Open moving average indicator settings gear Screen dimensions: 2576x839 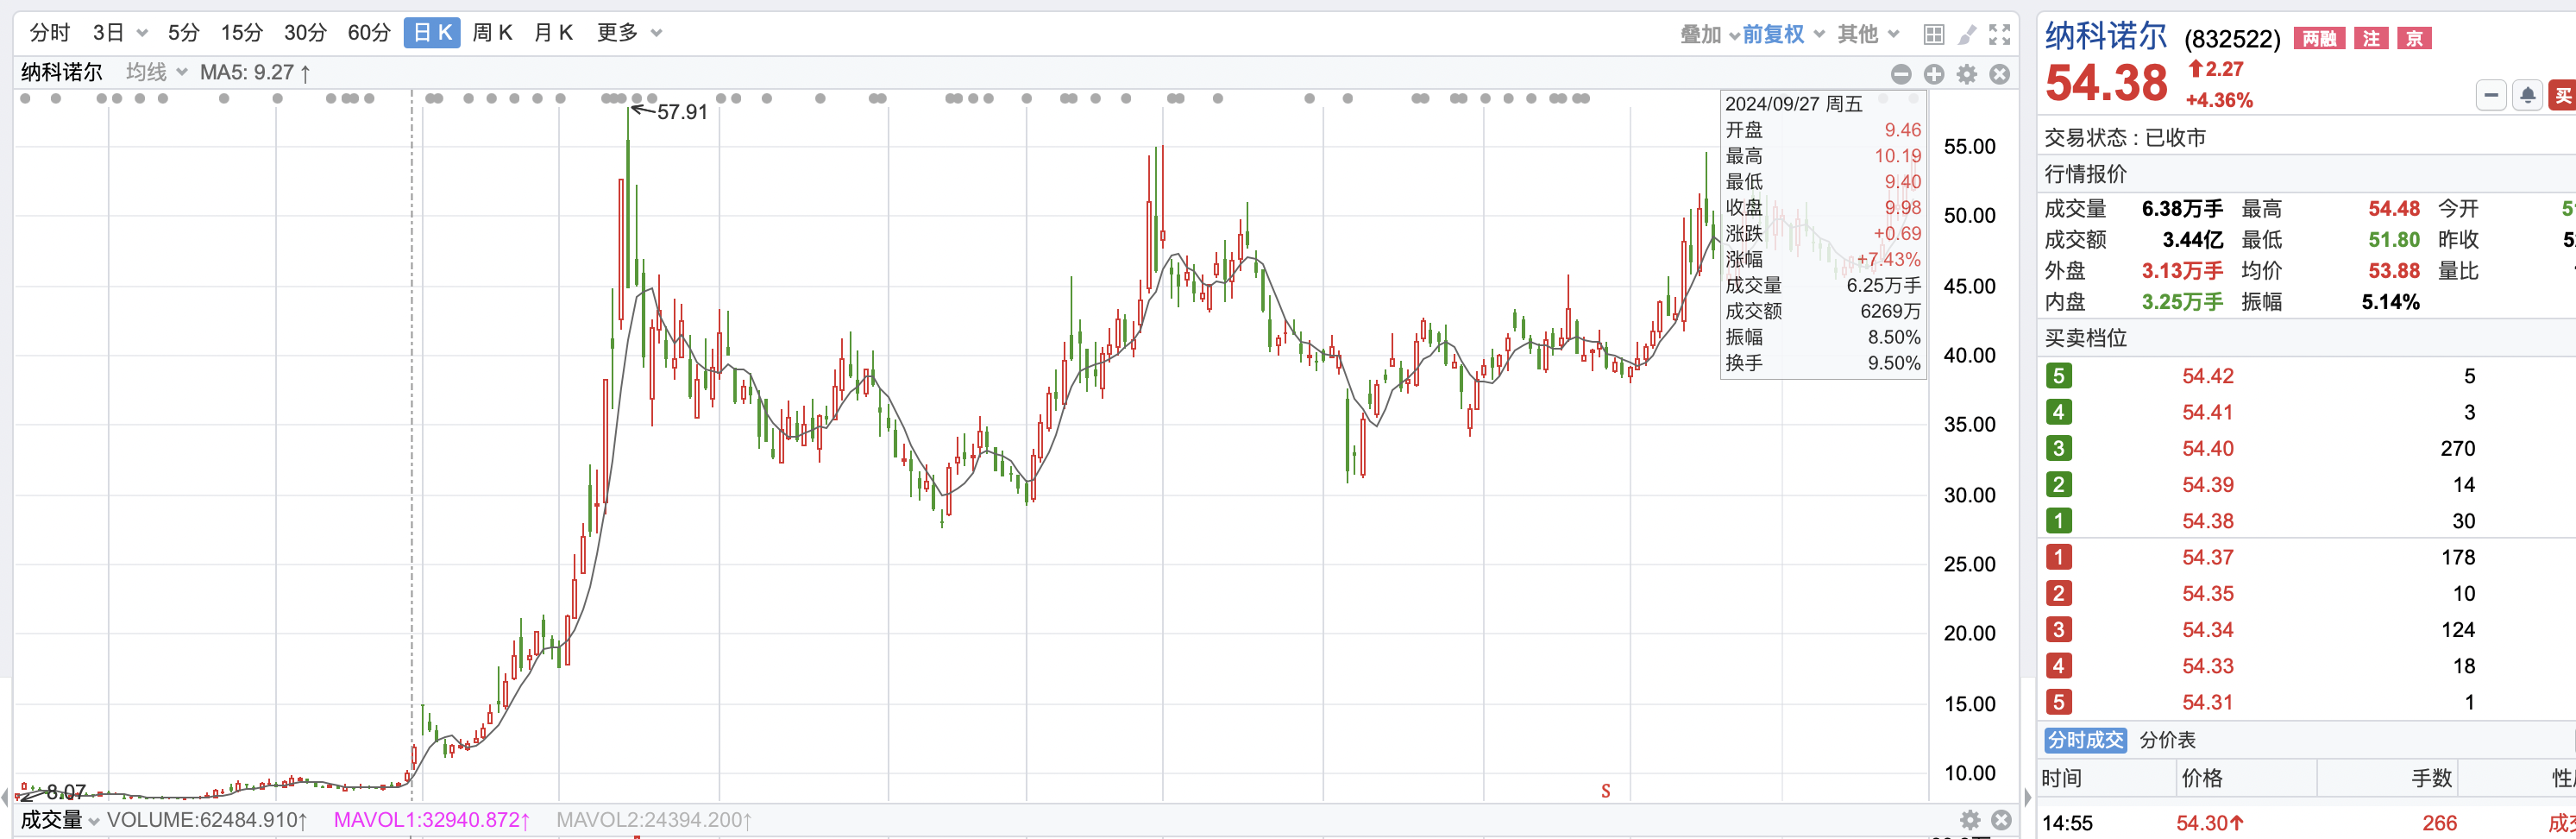point(1967,74)
